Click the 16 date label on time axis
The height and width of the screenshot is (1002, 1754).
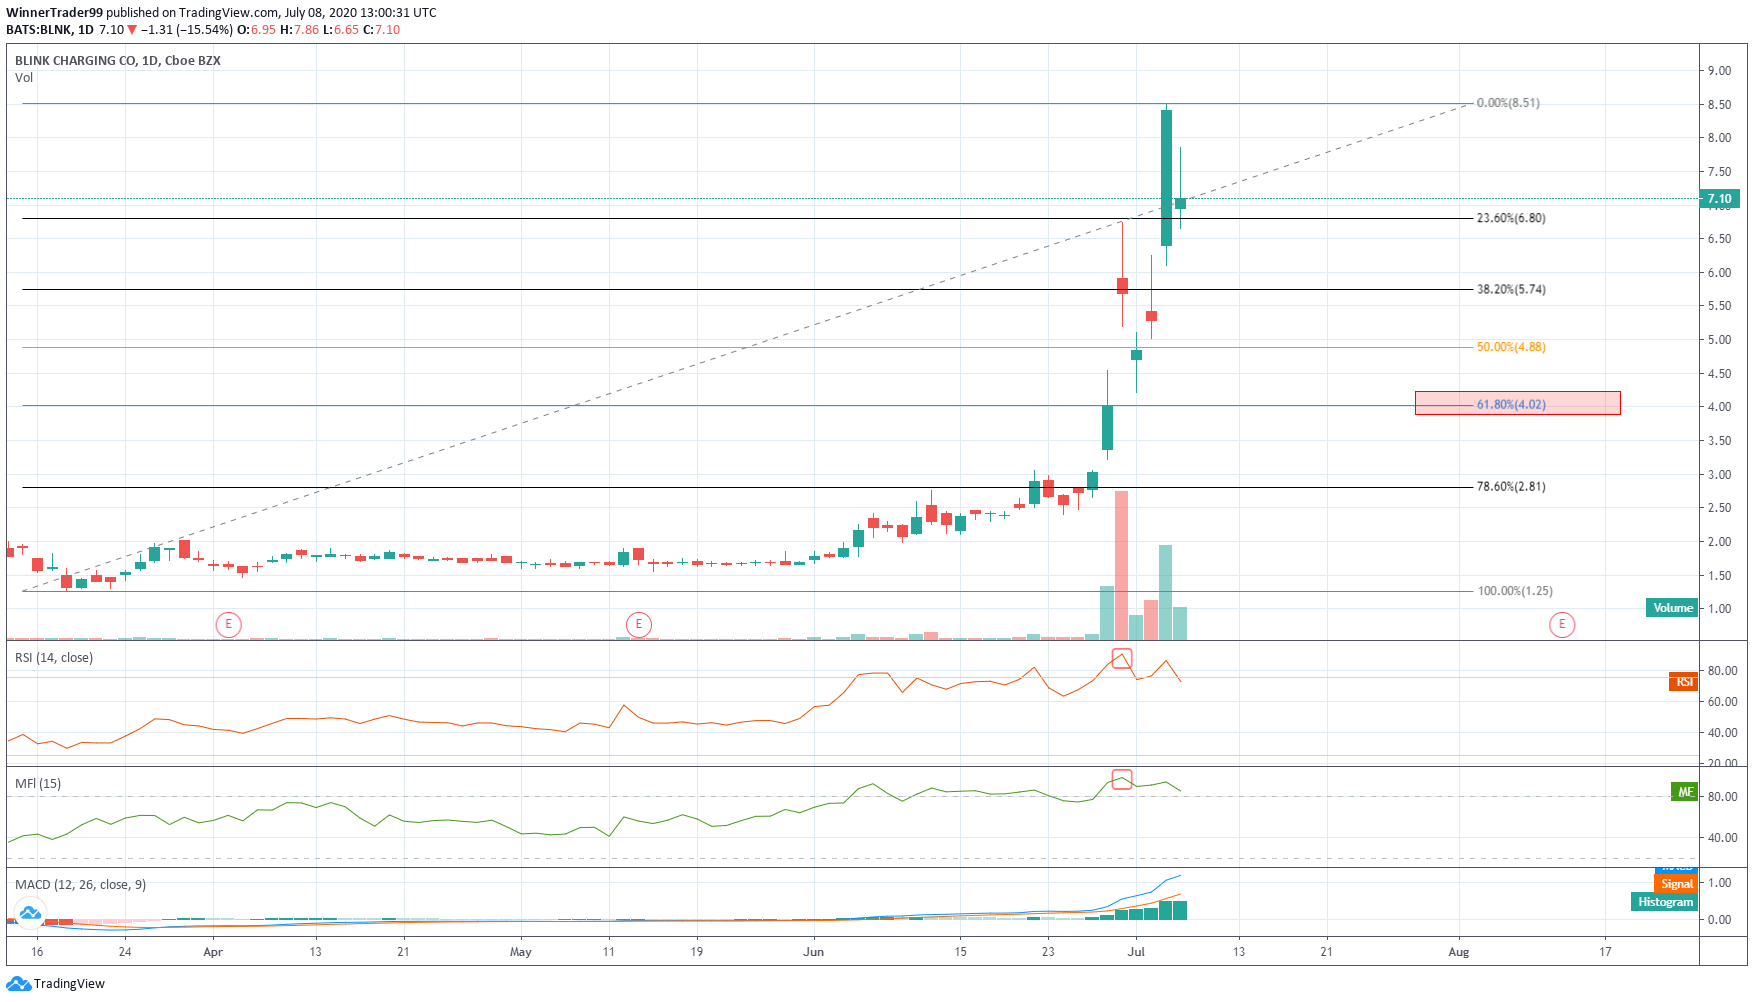37,952
